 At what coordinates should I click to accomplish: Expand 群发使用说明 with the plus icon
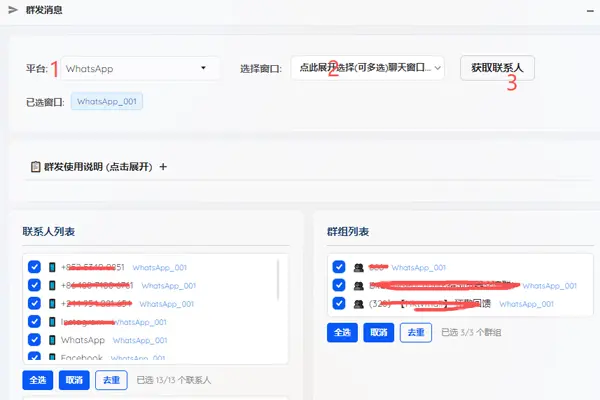point(163,167)
